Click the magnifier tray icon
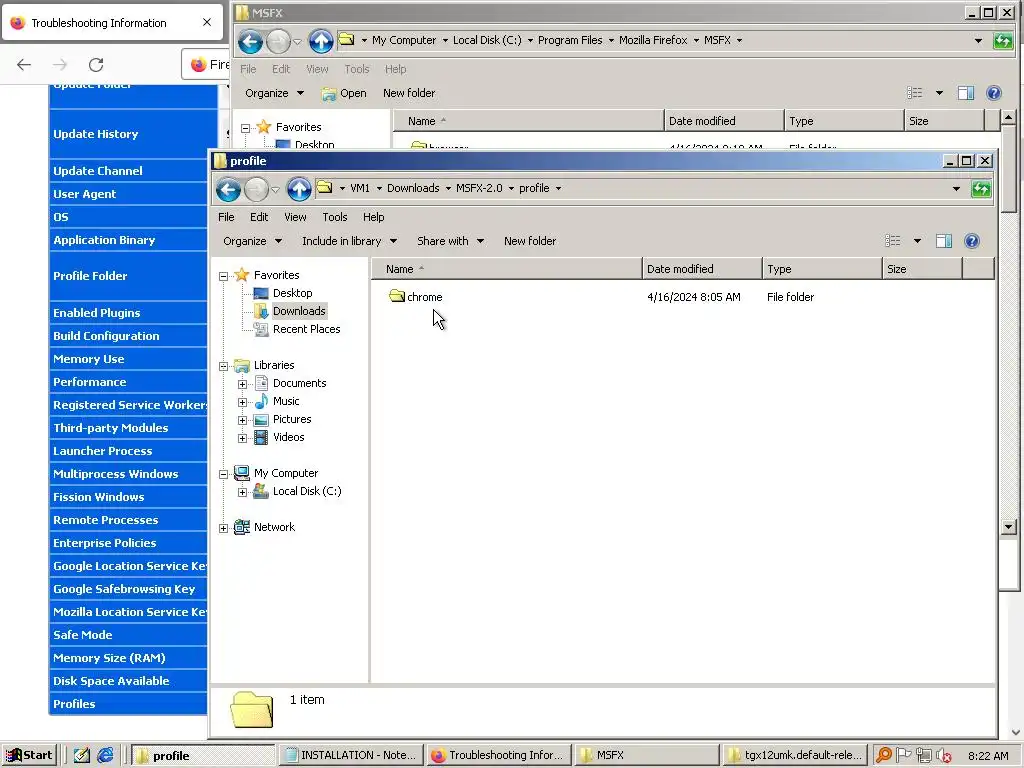Image resolution: width=1024 pixels, height=768 pixels. point(884,755)
